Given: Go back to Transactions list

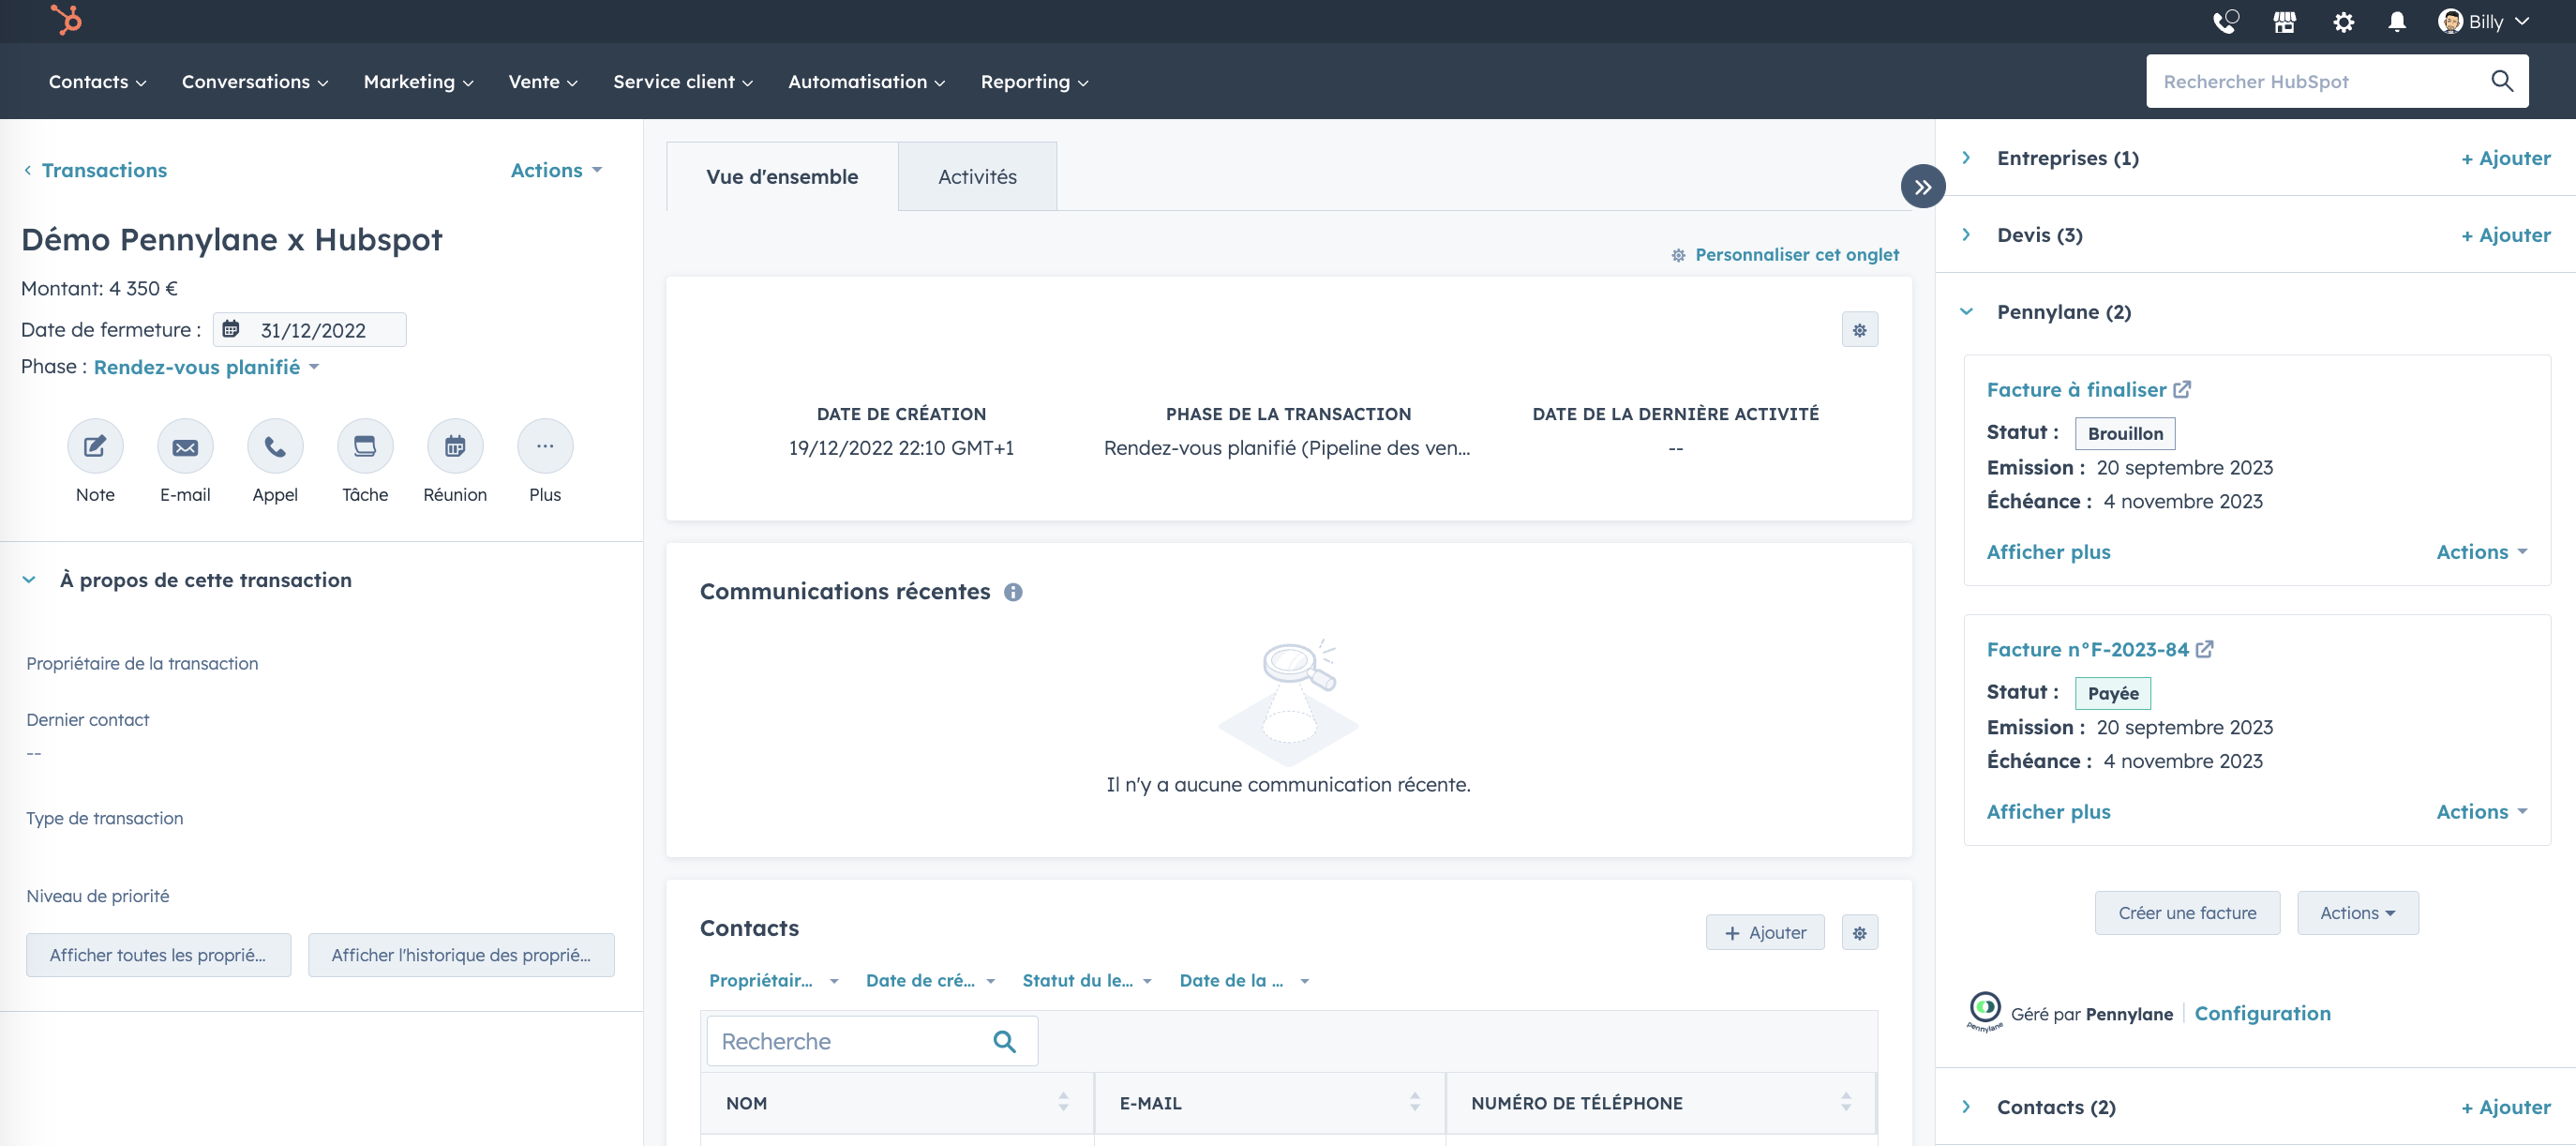Looking at the screenshot, I should [95, 170].
